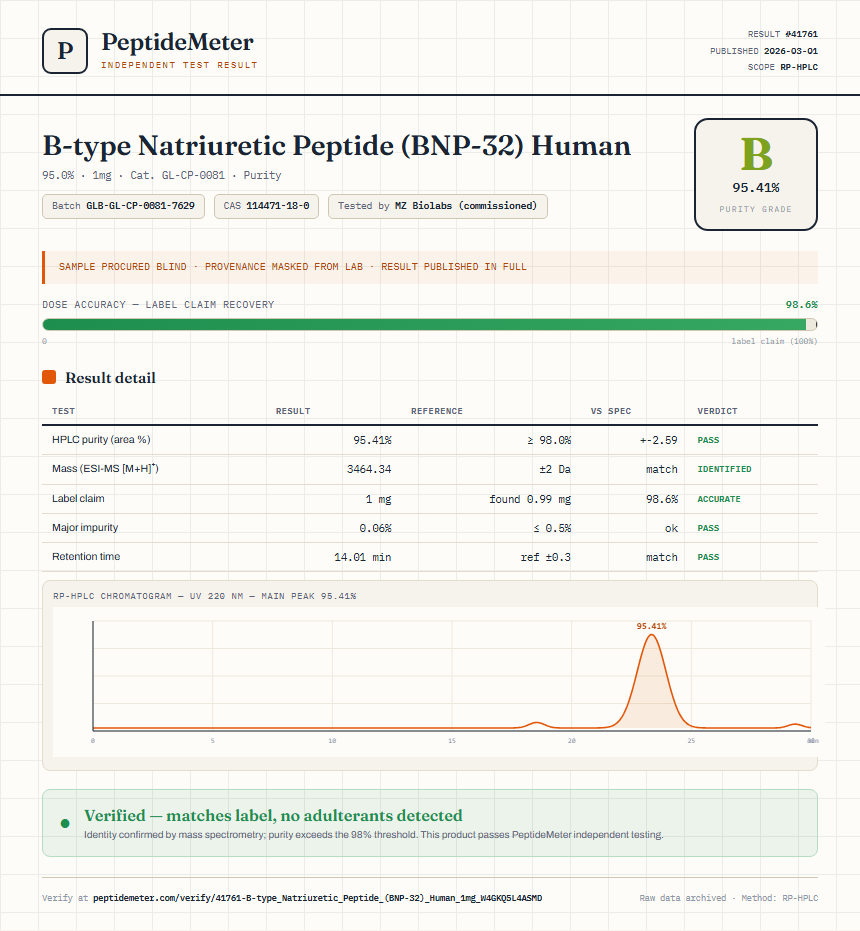Image resolution: width=860 pixels, height=931 pixels.
Task: Click the ≤ 0.5% reference cell
Action: click(x=552, y=528)
